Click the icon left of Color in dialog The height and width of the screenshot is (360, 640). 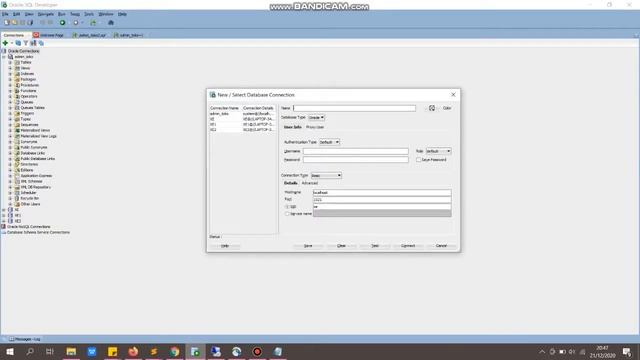(x=432, y=108)
